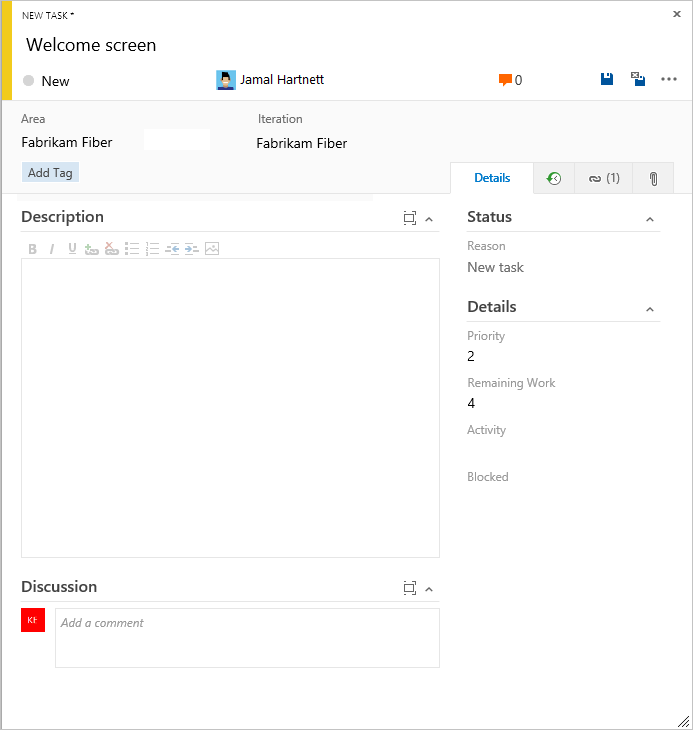Maximize the Description section
The height and width of the screenshot is (730, 693).
click(410, 218)
